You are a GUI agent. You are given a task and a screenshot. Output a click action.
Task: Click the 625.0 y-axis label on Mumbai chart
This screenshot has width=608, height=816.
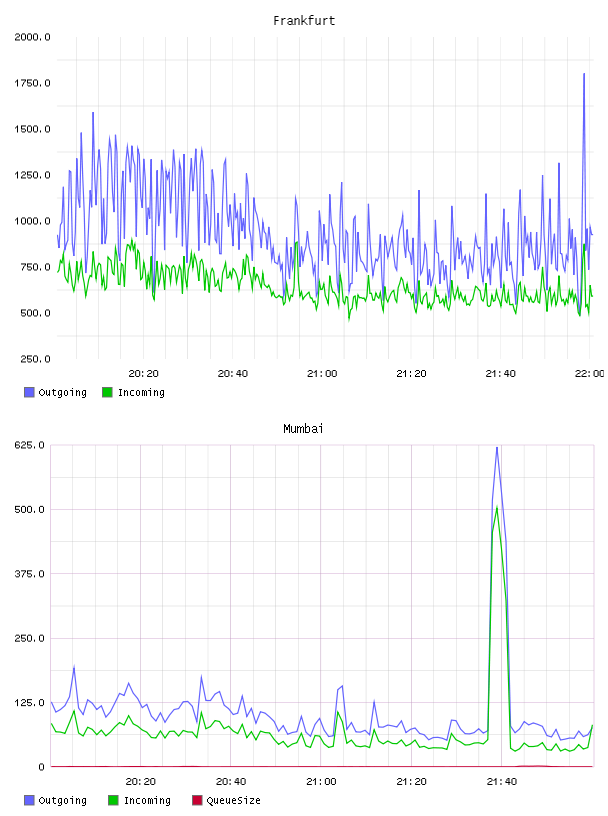(x=29, y=445)
